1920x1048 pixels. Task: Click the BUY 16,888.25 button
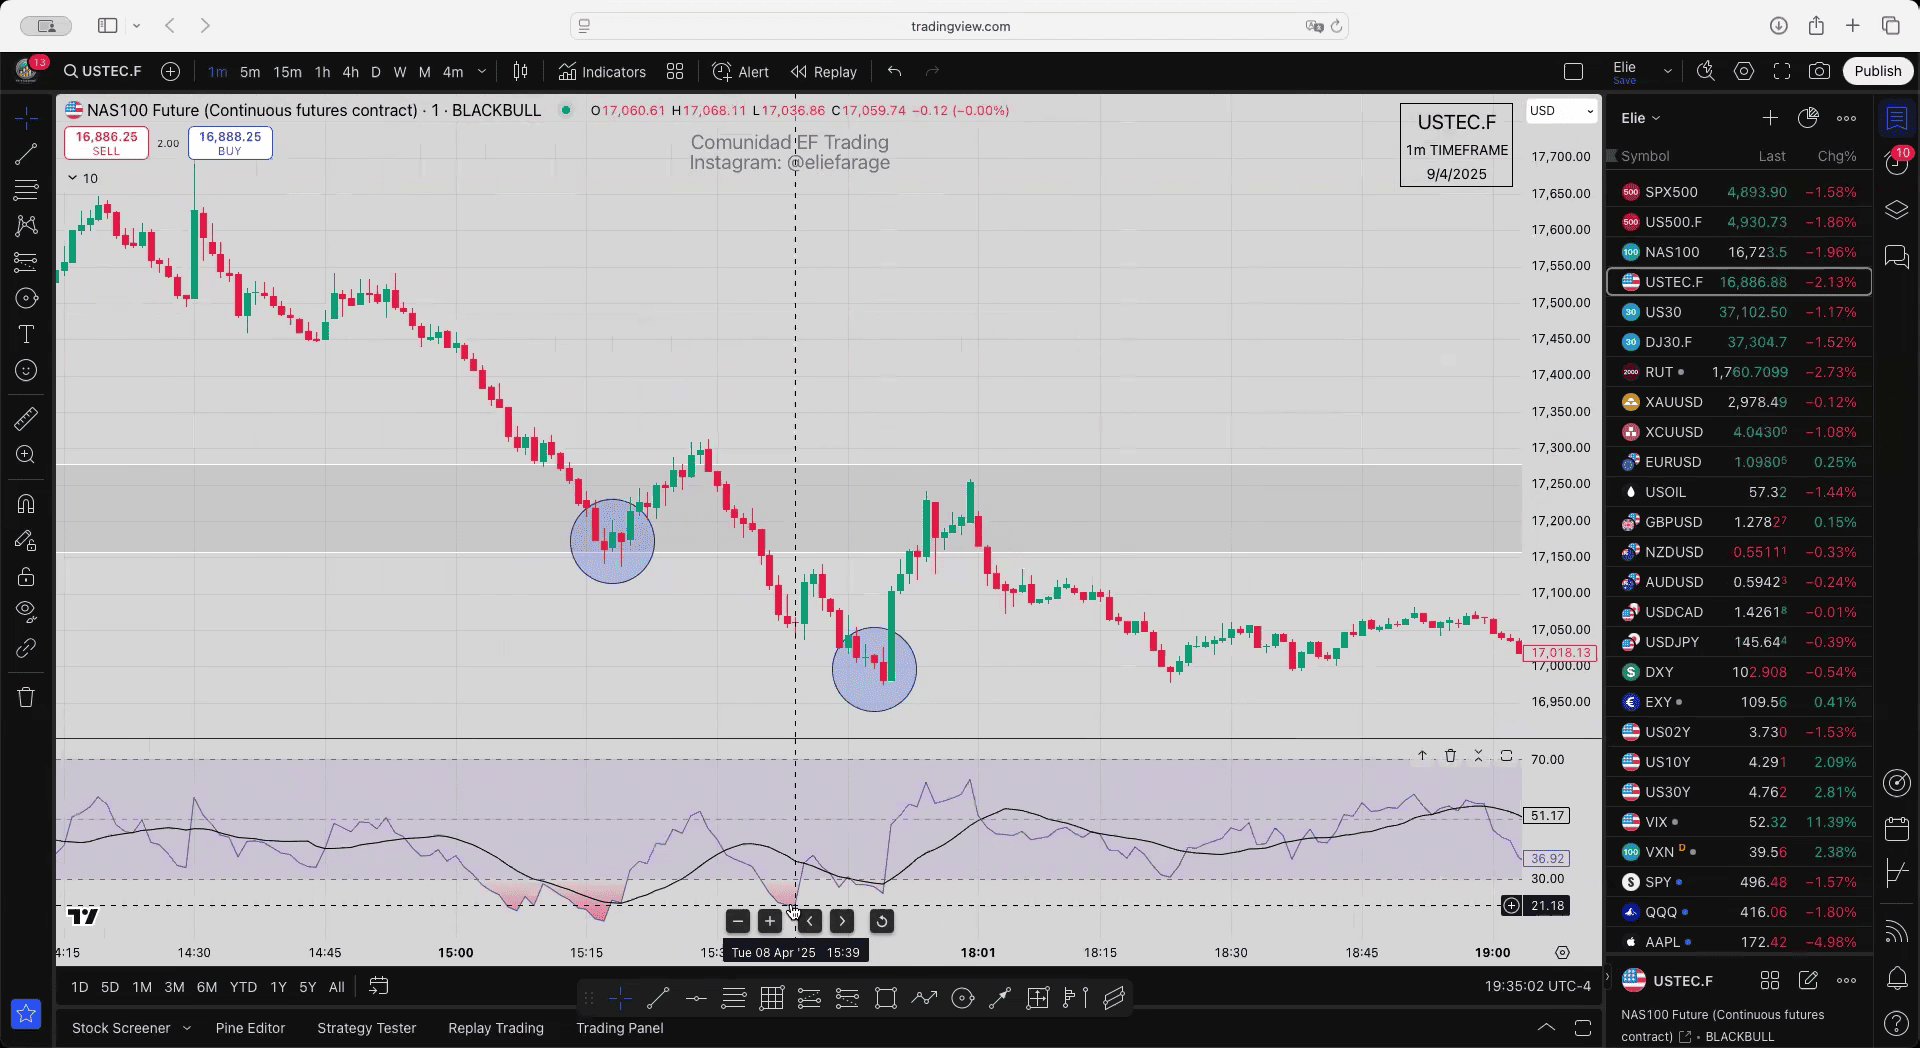[230, 143]
